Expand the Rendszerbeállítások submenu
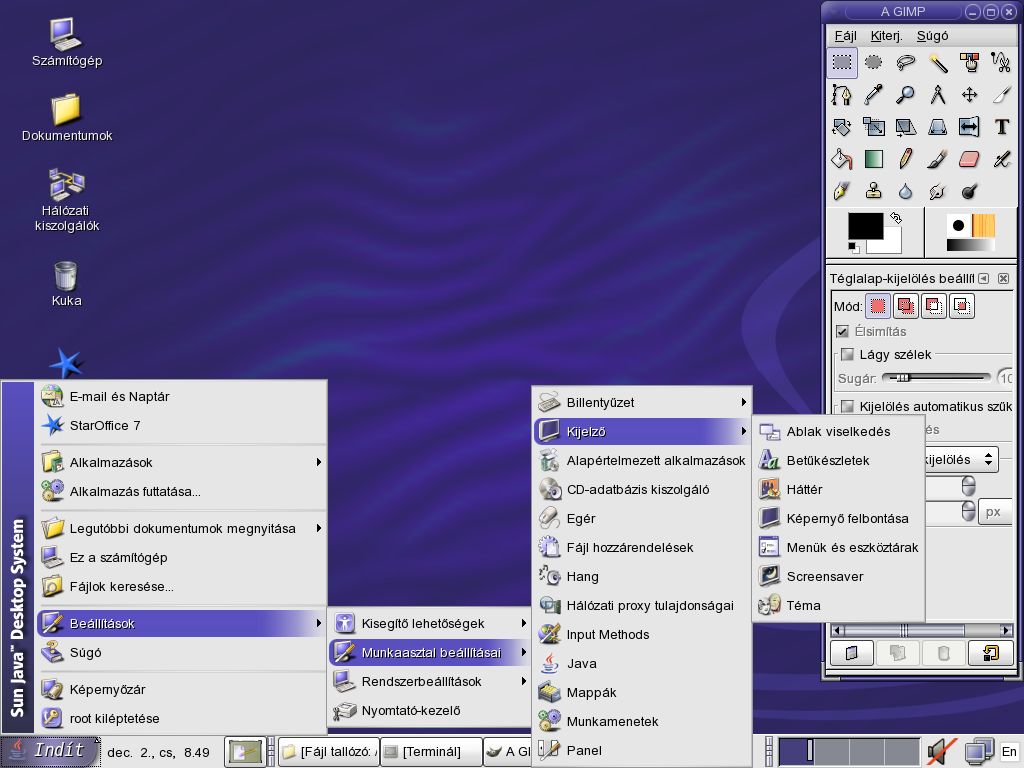 pos(431,681)
